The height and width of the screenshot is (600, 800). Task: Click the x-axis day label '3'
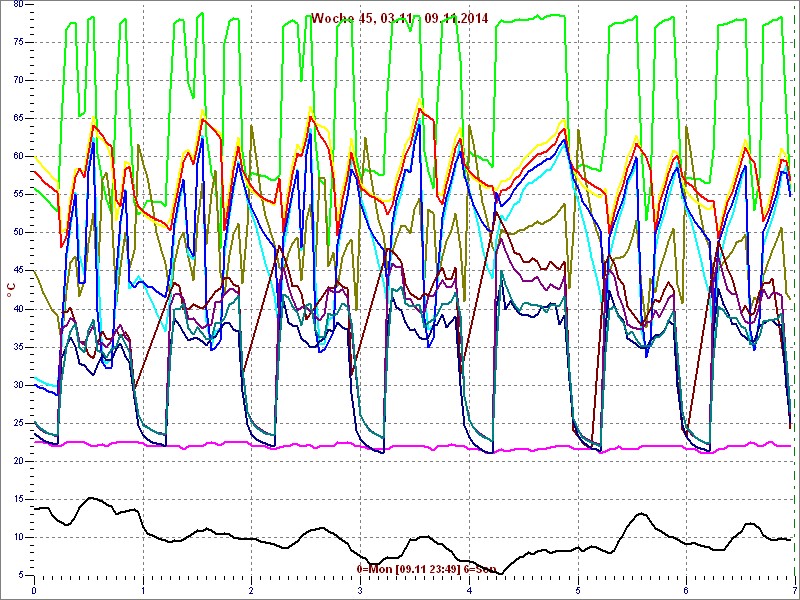(x=360, y=591)
